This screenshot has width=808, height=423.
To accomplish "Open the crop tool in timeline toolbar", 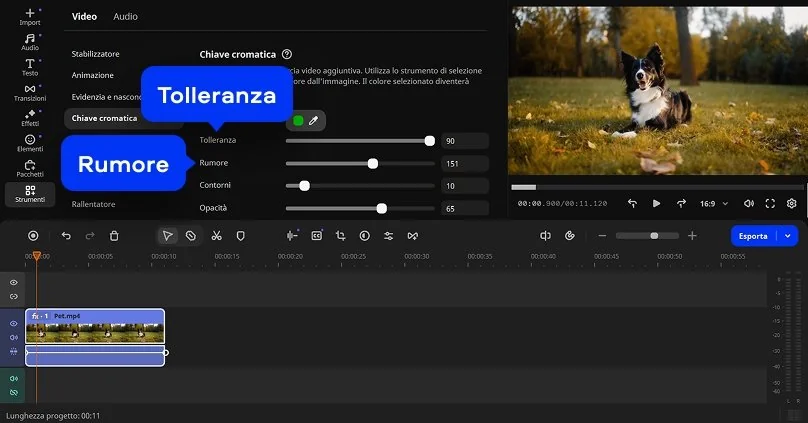I will (x=340, y=236).
